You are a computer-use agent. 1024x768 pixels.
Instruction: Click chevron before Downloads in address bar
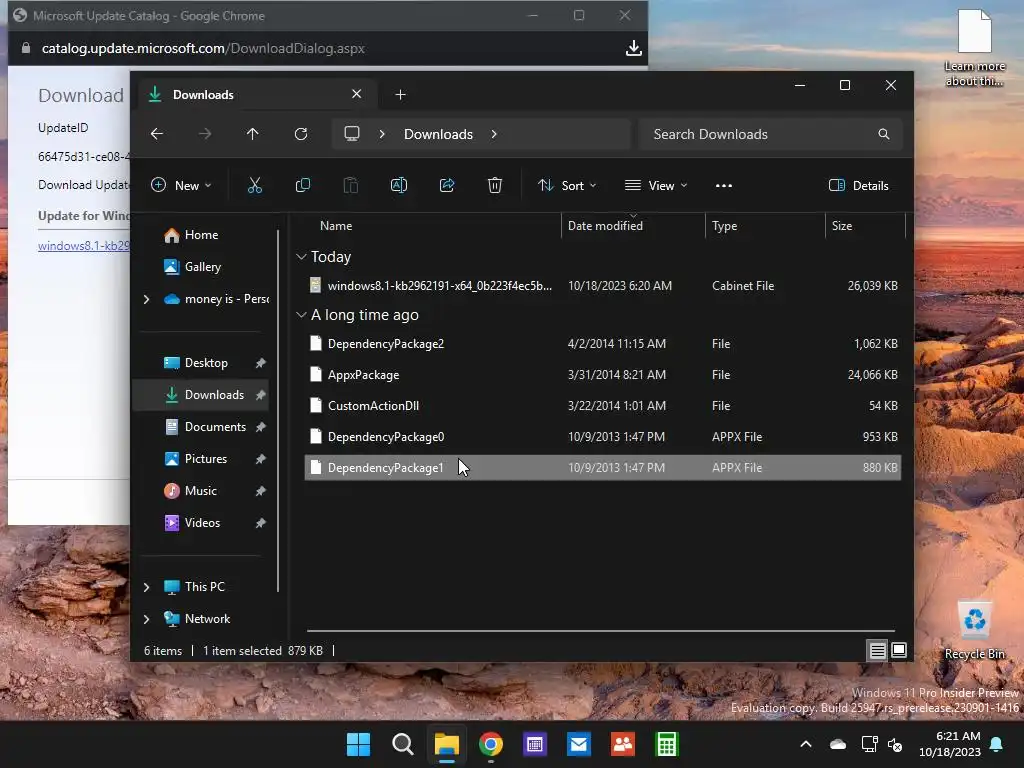click(382, 134)
